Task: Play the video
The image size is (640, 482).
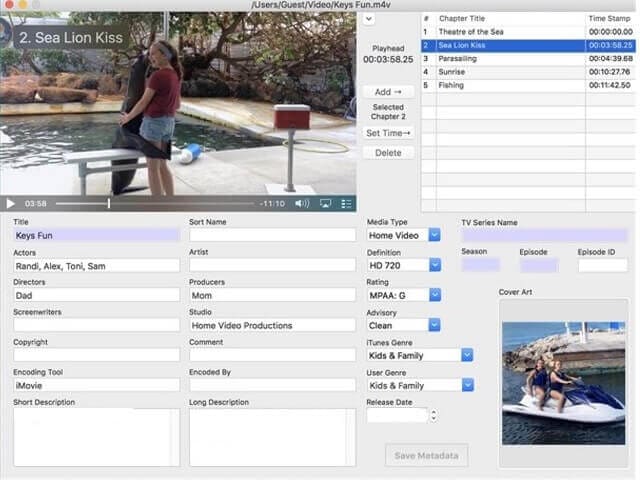Action: (x=11, y=204)
